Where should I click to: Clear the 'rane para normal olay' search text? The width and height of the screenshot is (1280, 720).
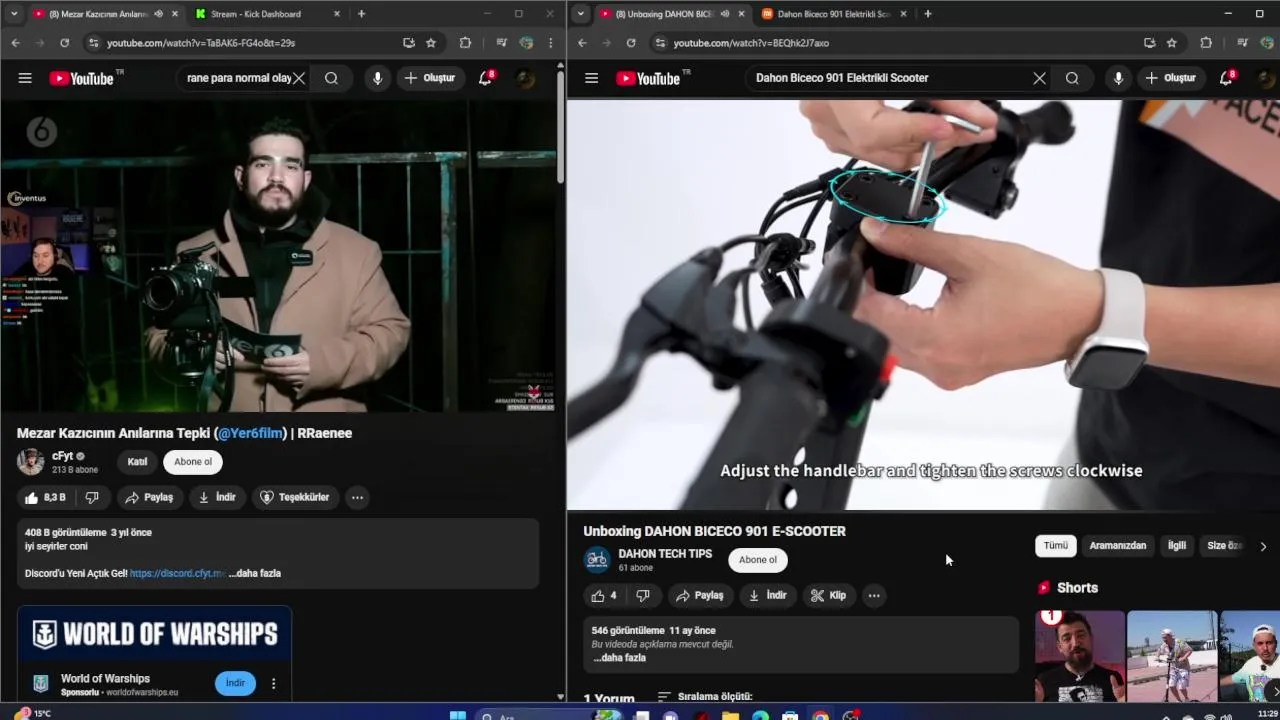298,78
